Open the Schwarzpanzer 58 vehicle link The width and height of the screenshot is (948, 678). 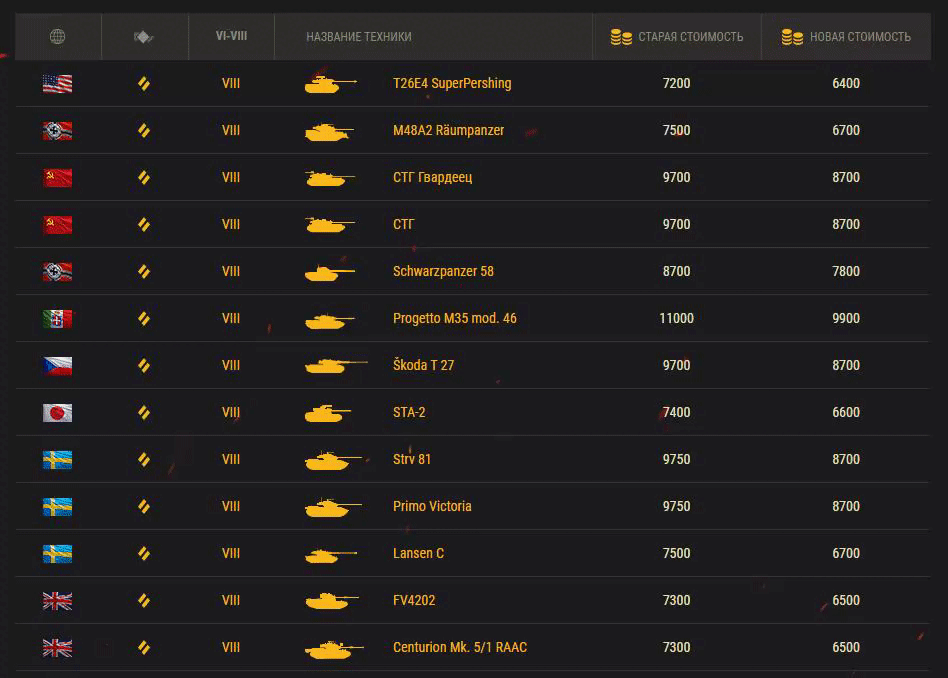pos(443,272)
